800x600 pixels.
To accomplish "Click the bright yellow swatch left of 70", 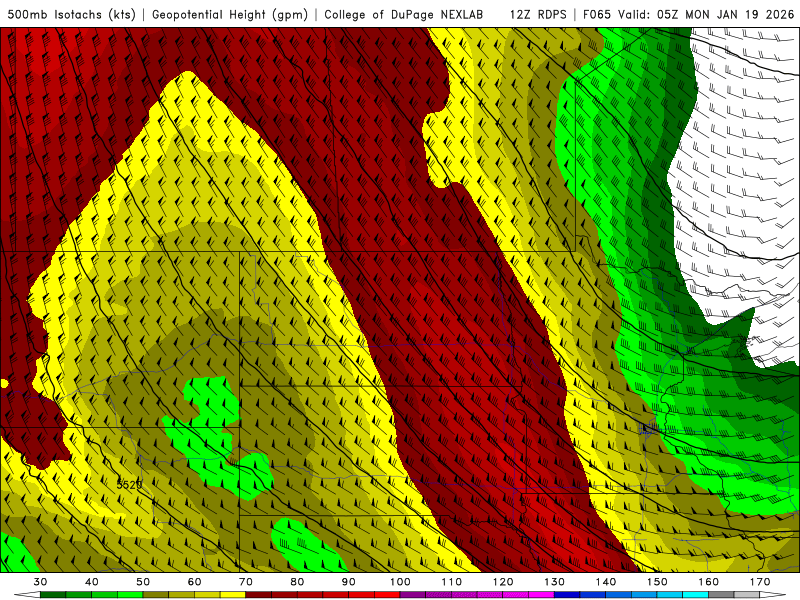I will click(x=233, y=595).
